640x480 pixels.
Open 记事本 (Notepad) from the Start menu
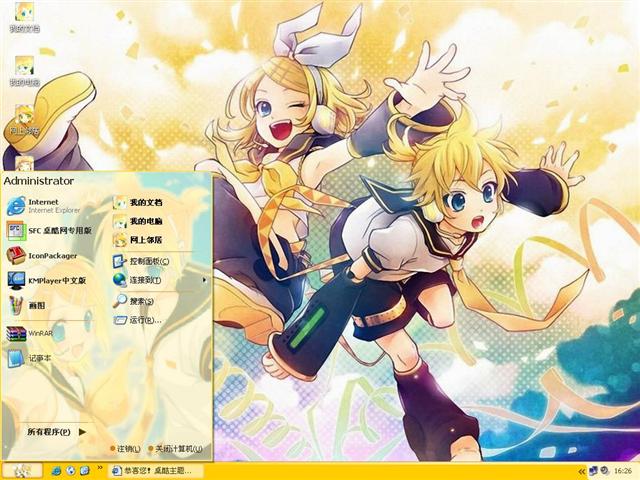[x=29, y=358]
